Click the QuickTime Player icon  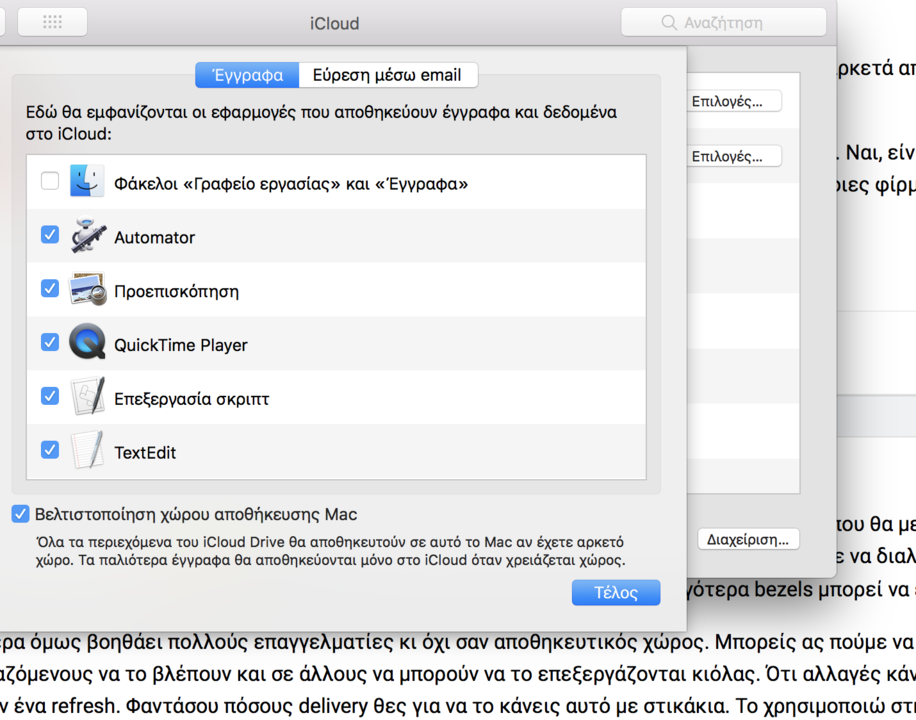[x=87, y=341]
